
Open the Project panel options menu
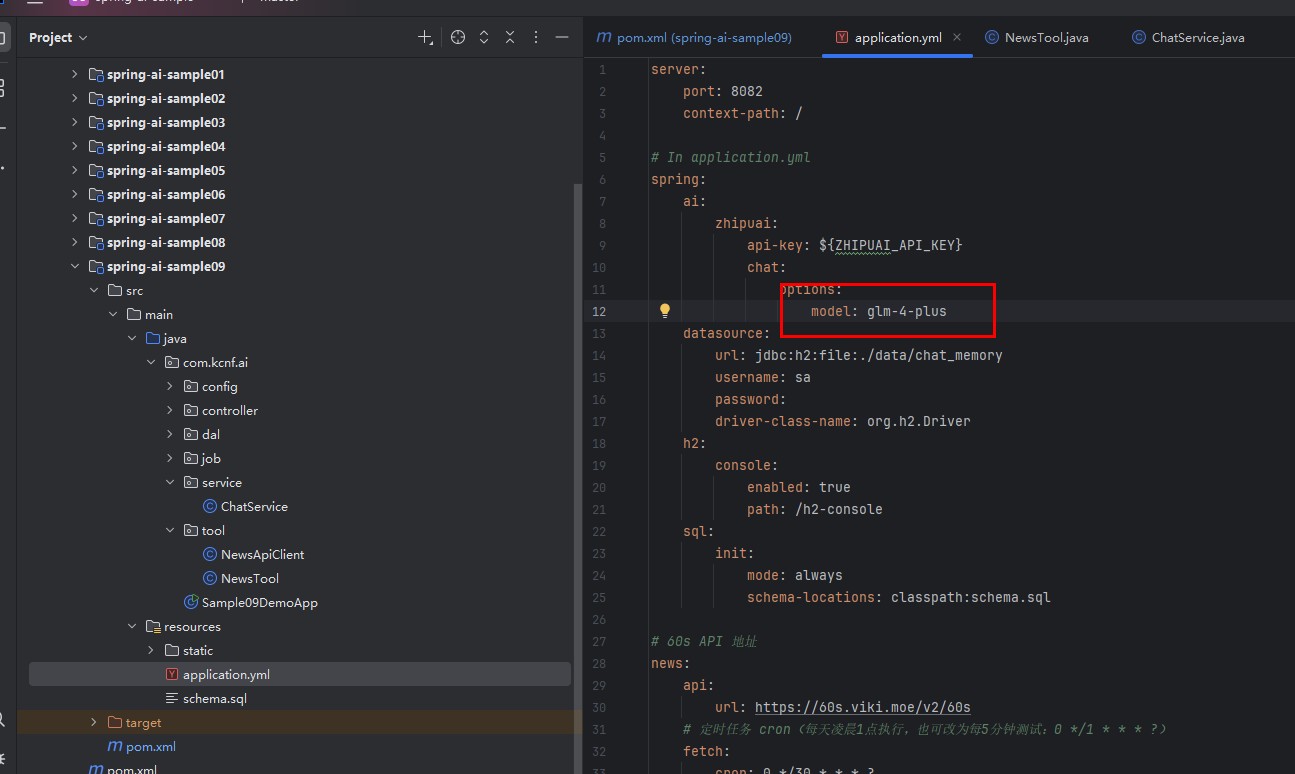tap(536, 37)
